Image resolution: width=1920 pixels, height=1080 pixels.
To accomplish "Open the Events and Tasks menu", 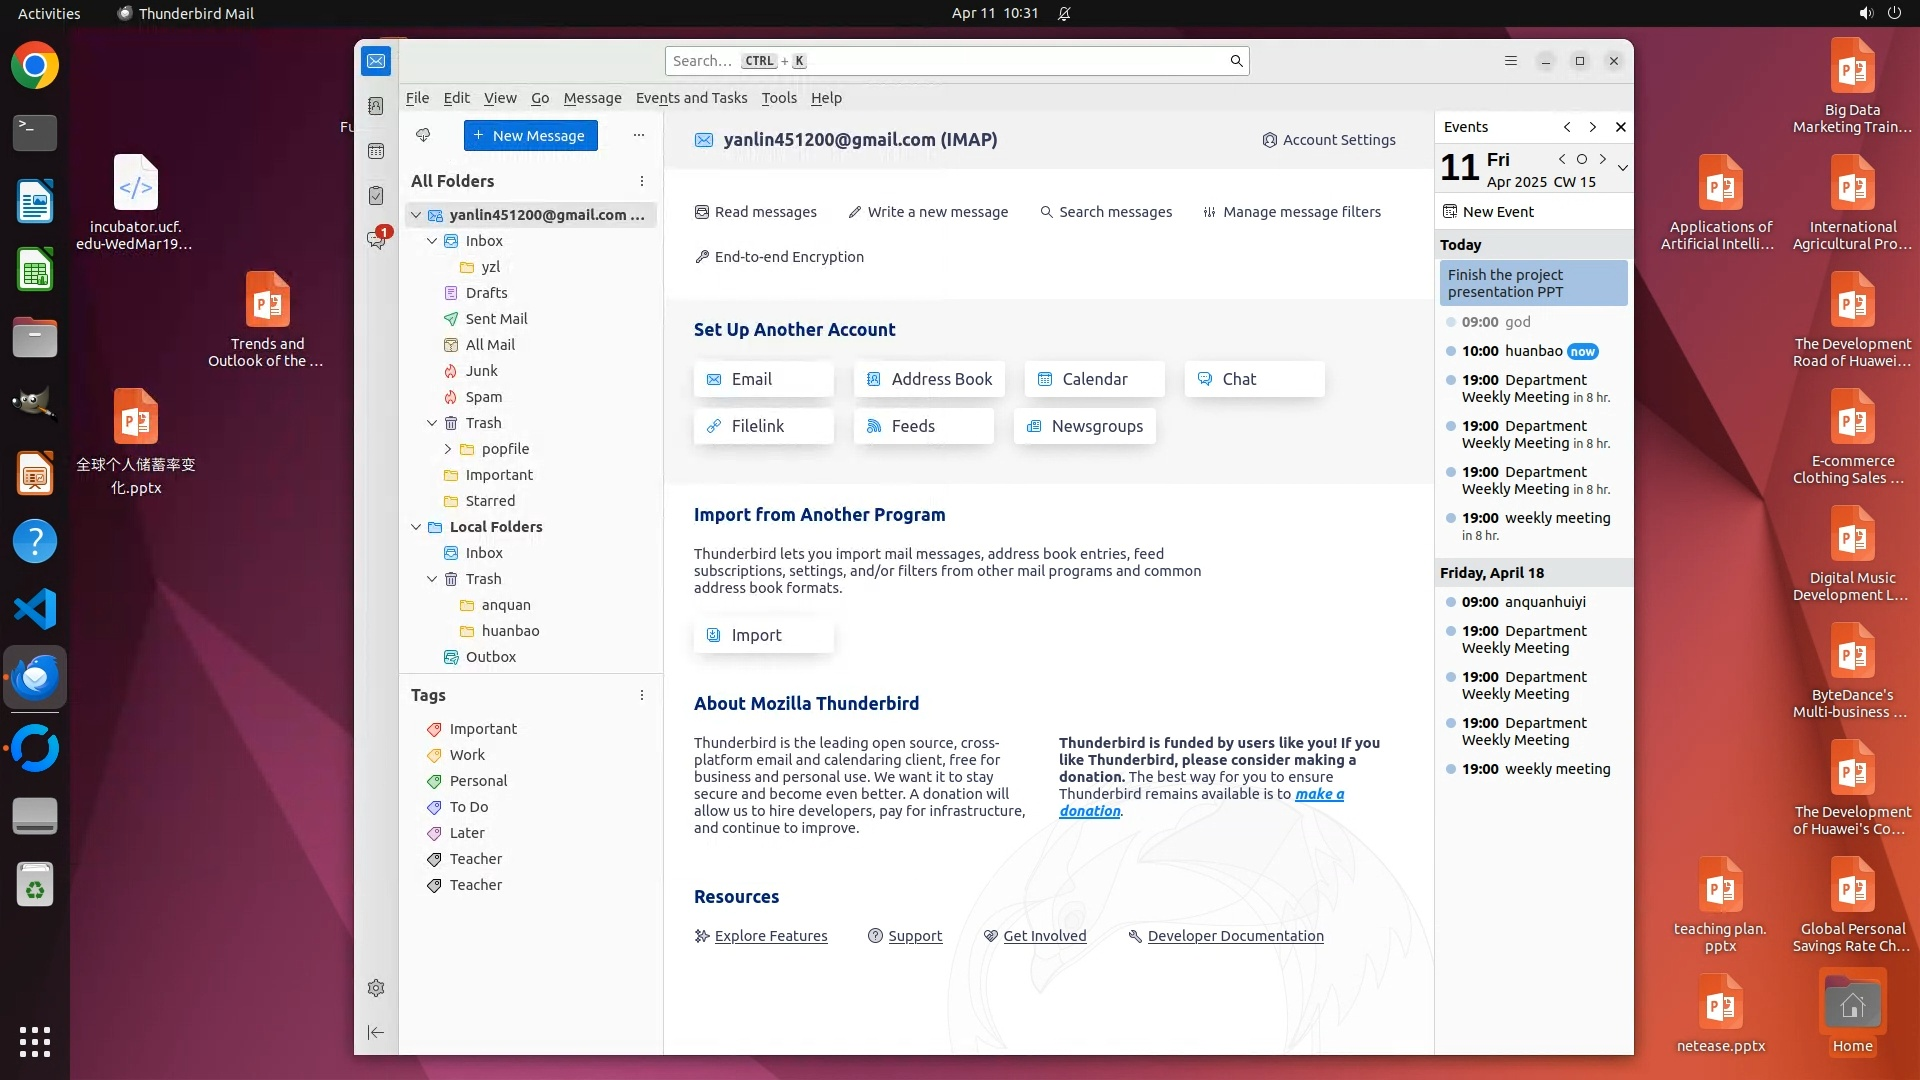I will (x=691, y=98).
